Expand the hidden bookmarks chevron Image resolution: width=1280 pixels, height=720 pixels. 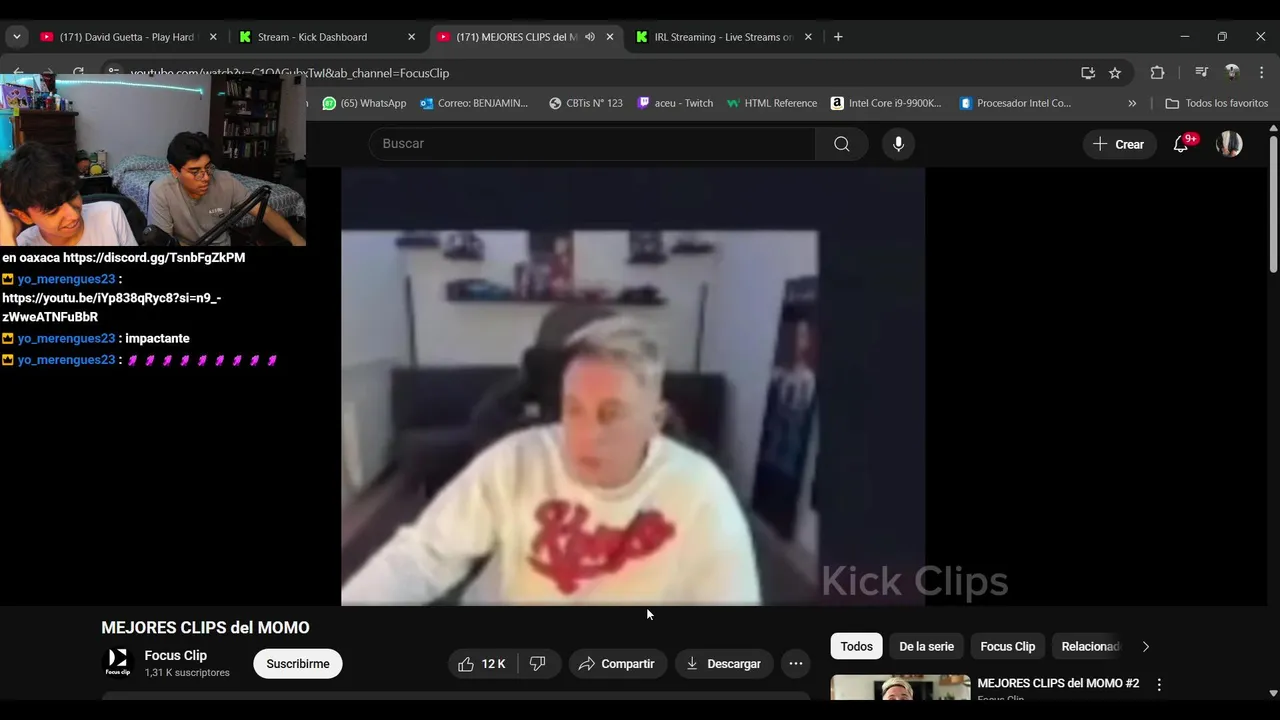1132,103
